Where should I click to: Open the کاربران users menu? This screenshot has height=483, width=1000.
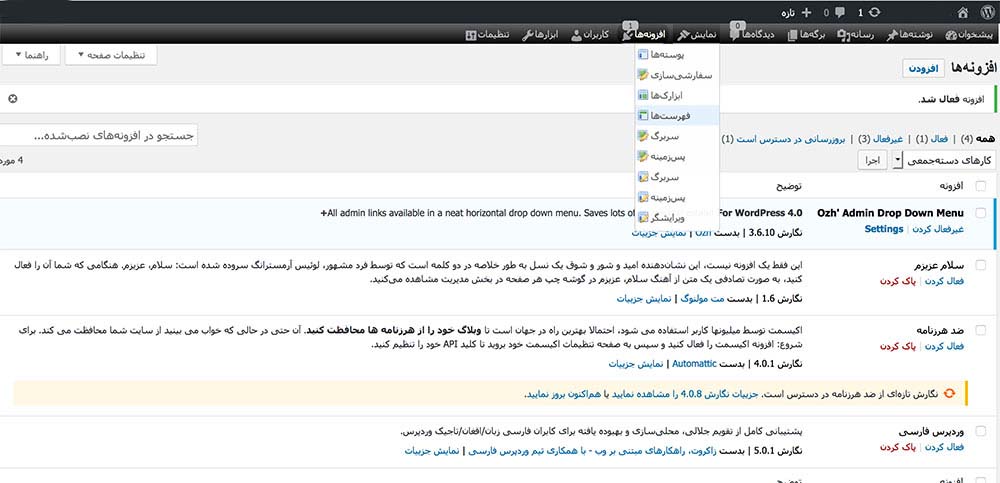(x=590, y=34)
